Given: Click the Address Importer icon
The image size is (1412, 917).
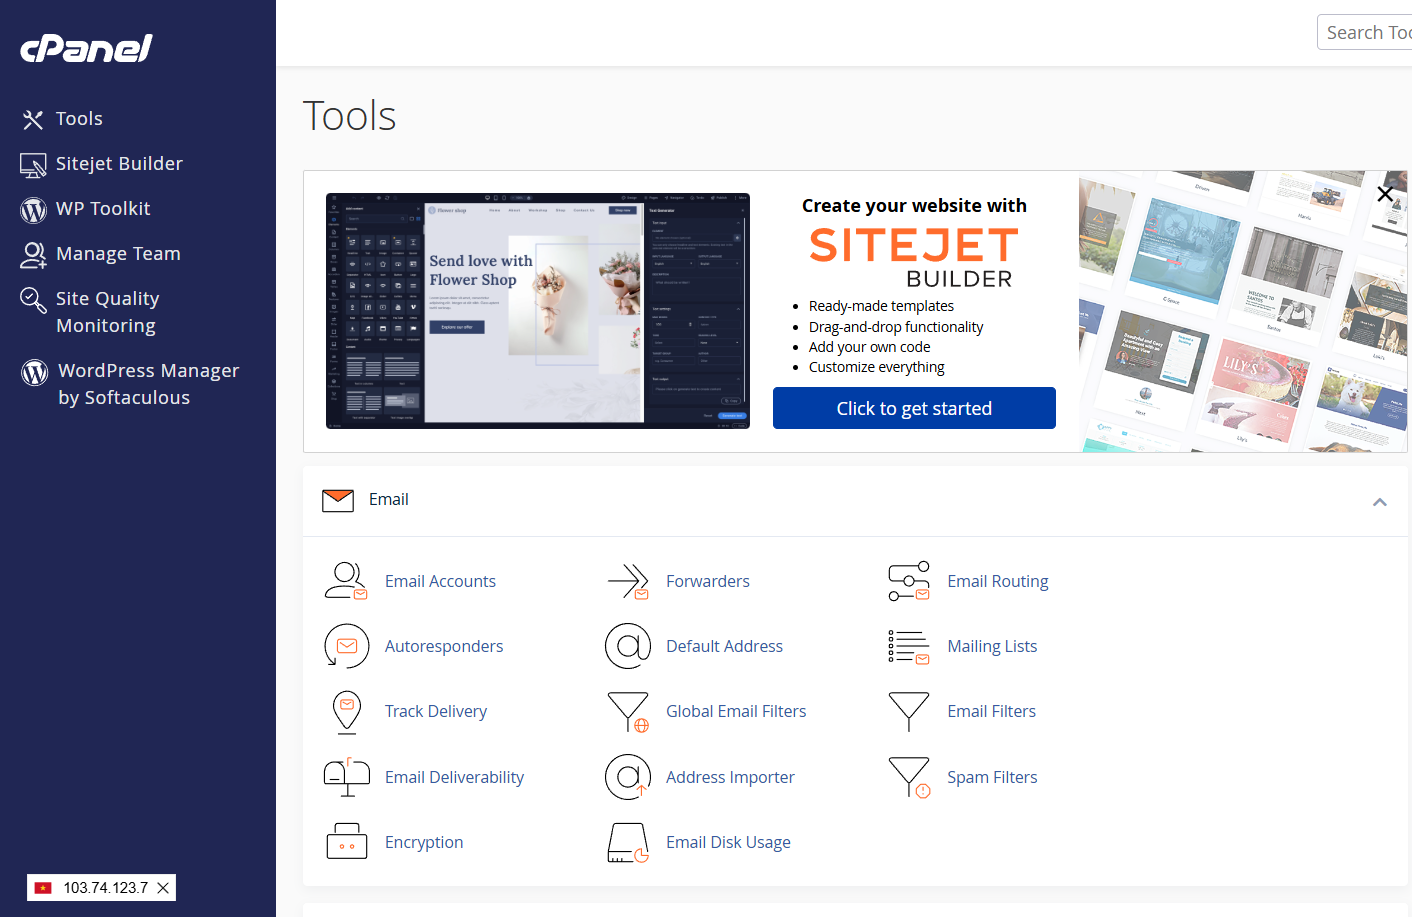Looking at the screenshot, I should (x=628, y=777).
